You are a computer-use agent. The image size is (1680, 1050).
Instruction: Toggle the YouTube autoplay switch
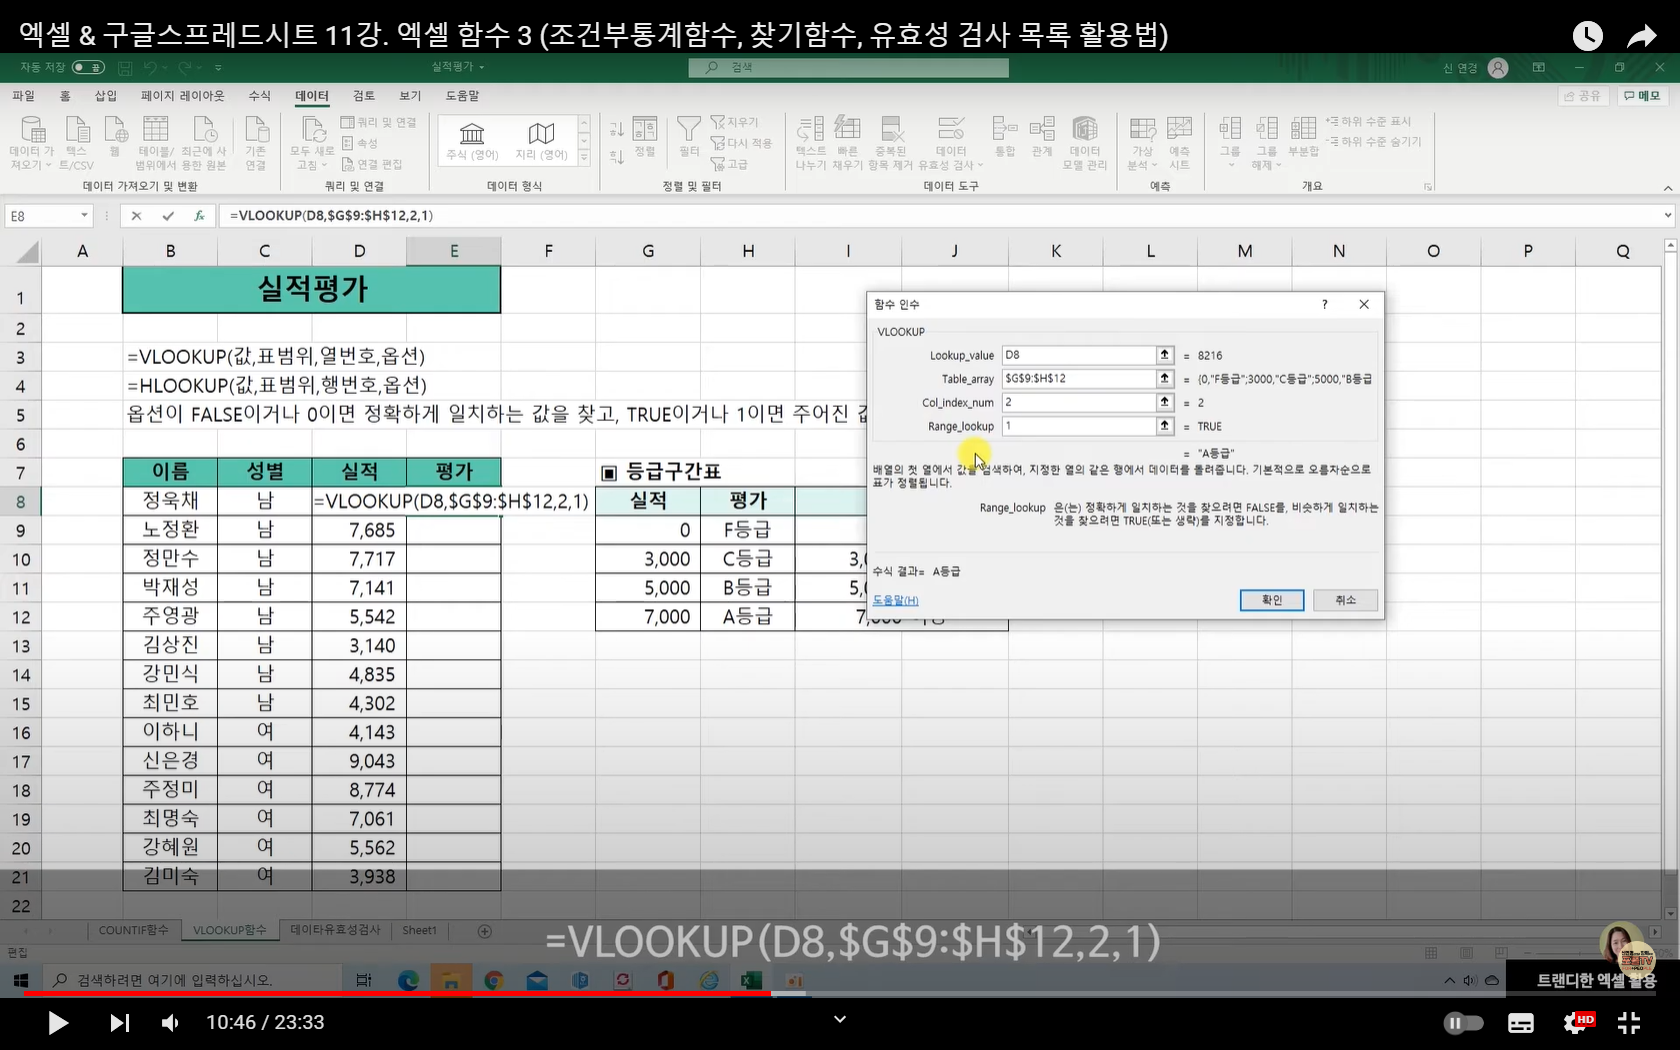[x=1463, y=1023]
